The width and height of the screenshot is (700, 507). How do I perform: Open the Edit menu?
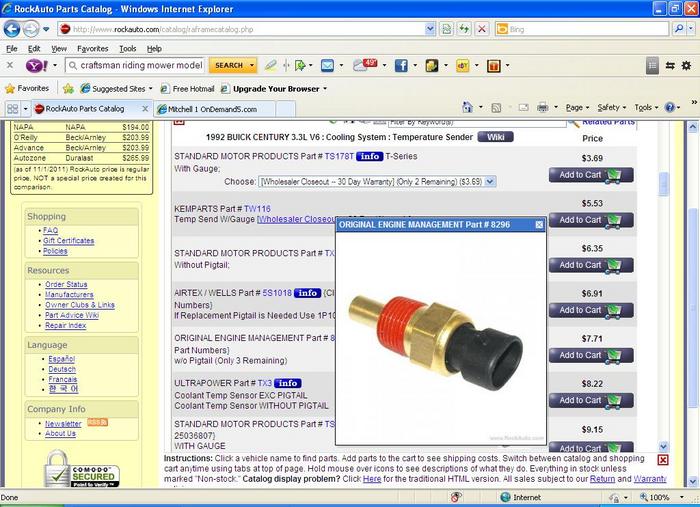pyautogui.click(x=33, y=49)
